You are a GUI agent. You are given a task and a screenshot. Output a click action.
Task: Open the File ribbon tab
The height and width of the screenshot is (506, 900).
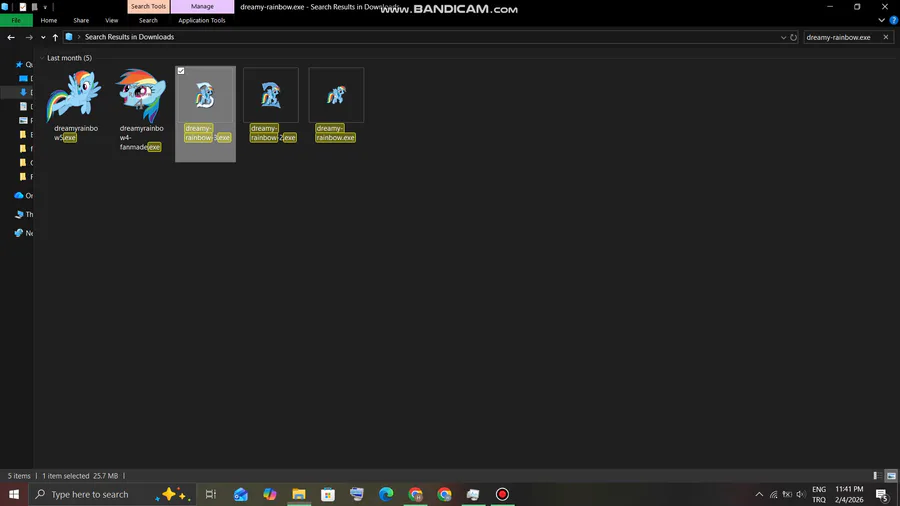[16, 20]
